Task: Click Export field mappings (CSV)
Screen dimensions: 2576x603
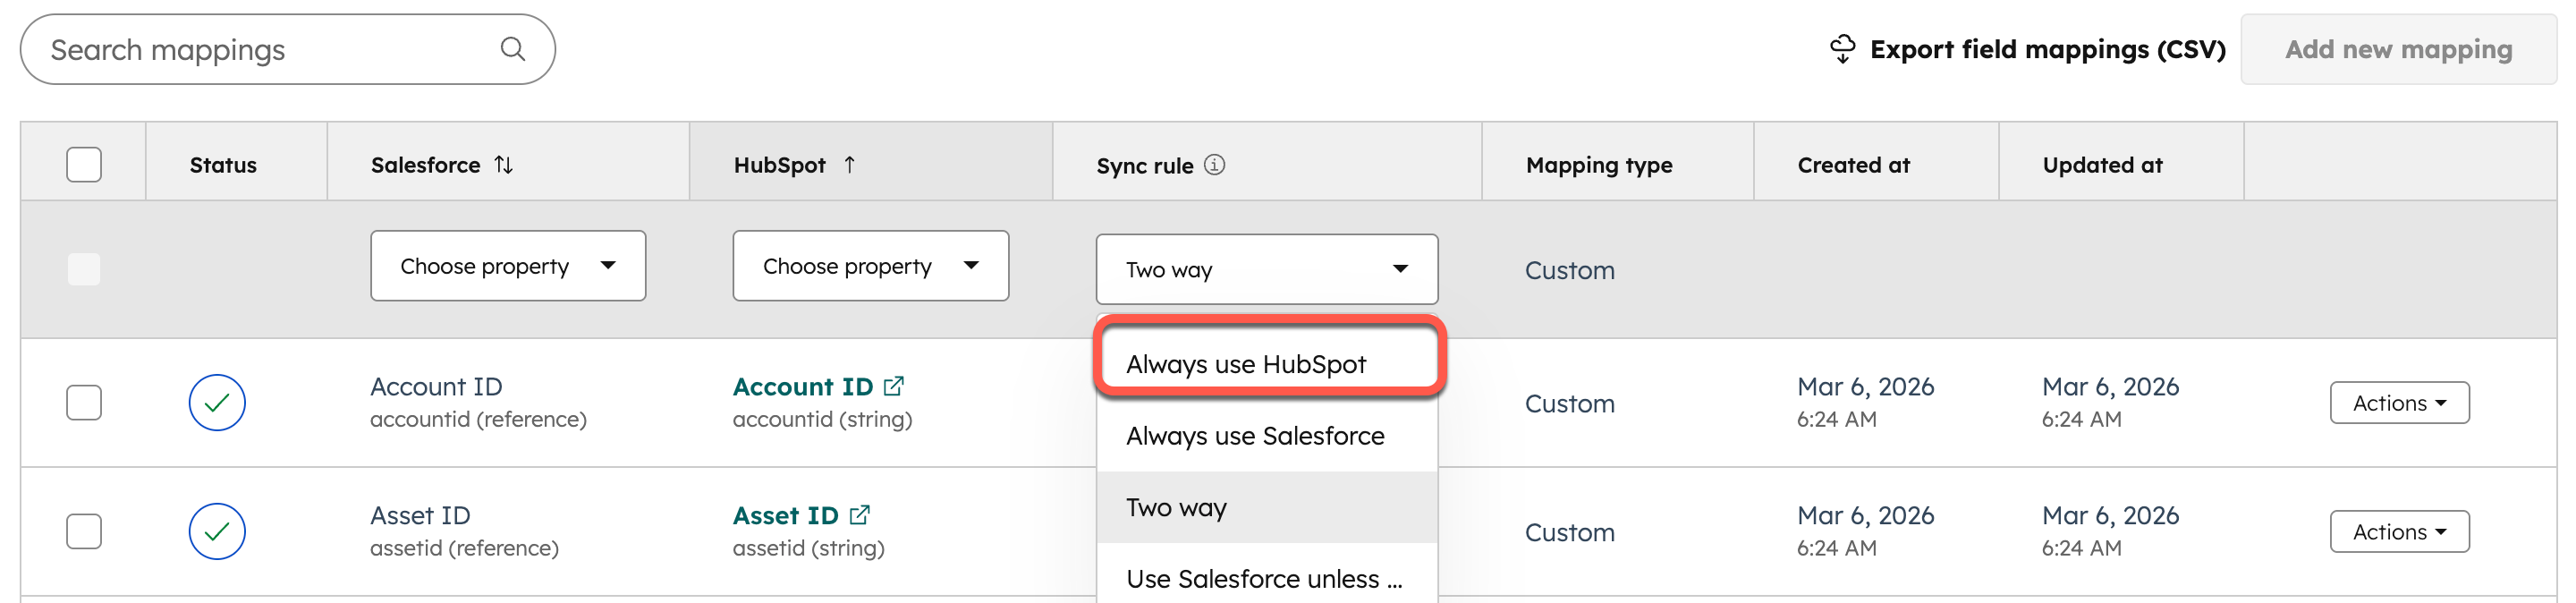Action: tap(2027, 49)
